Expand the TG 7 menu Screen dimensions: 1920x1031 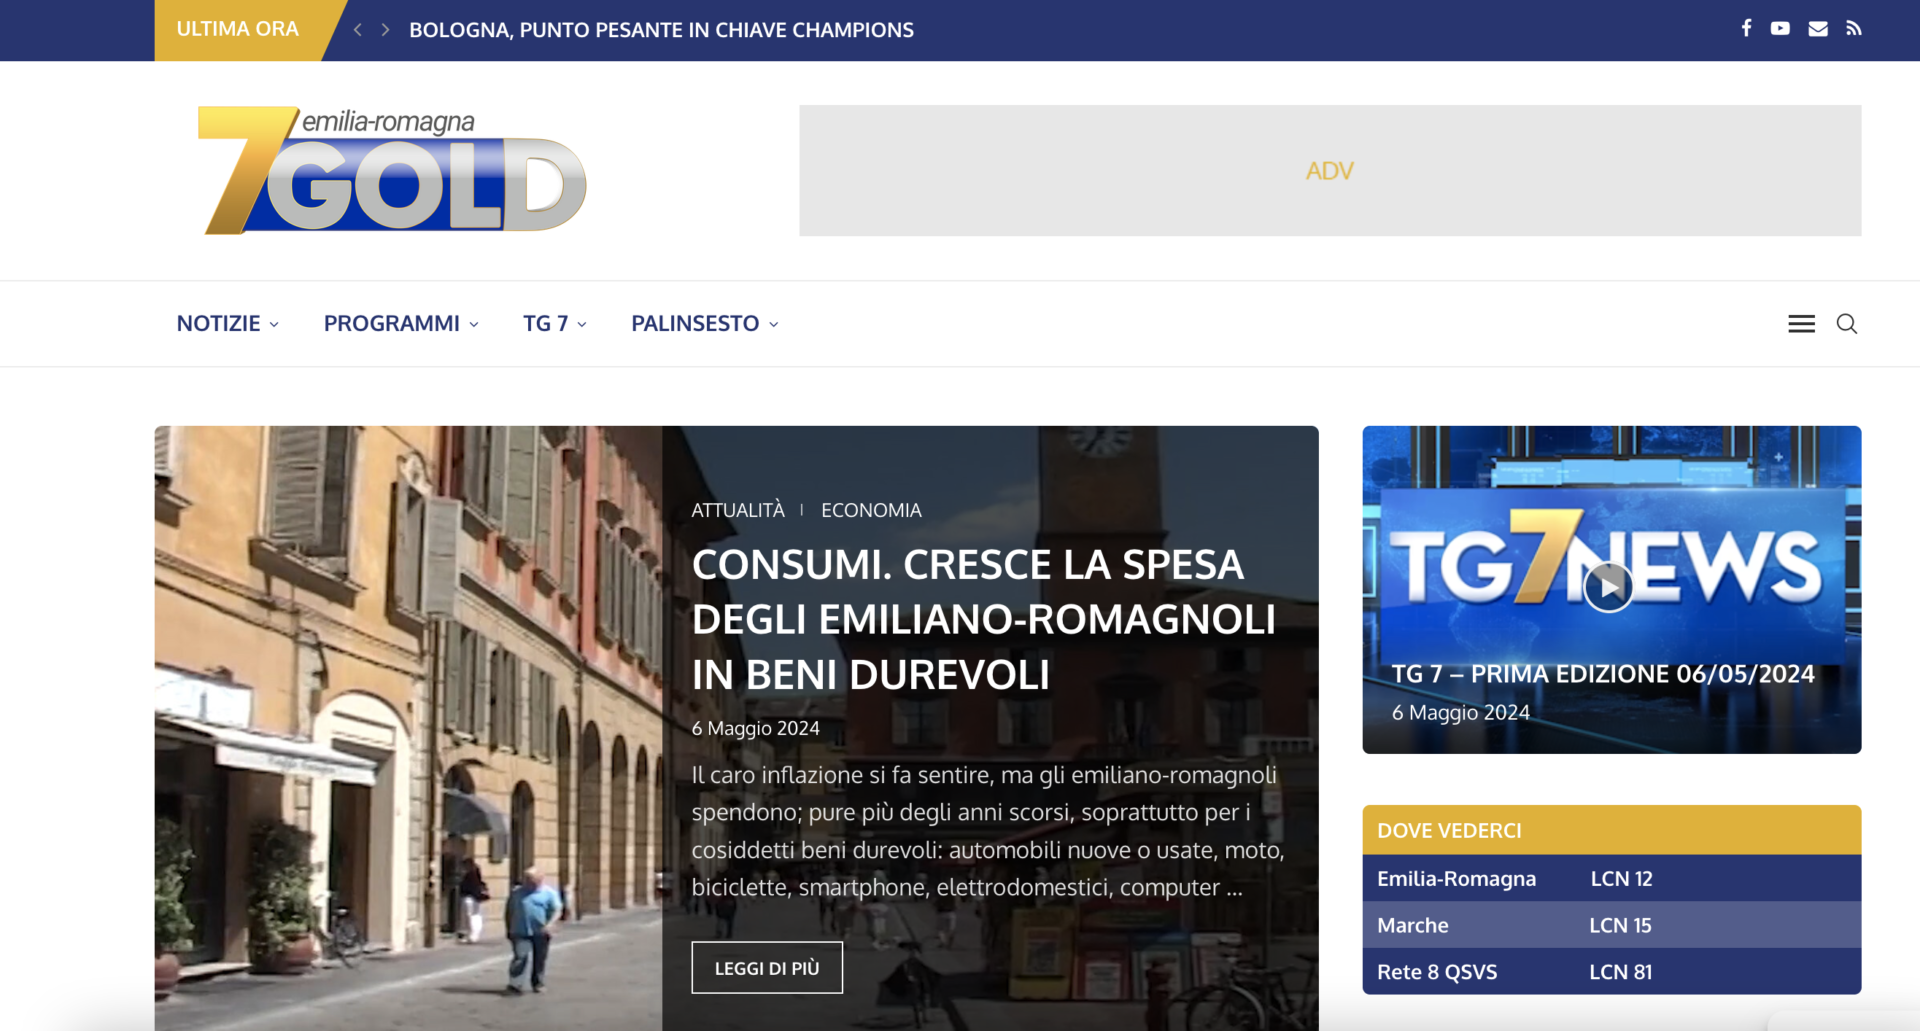point(555,324)
